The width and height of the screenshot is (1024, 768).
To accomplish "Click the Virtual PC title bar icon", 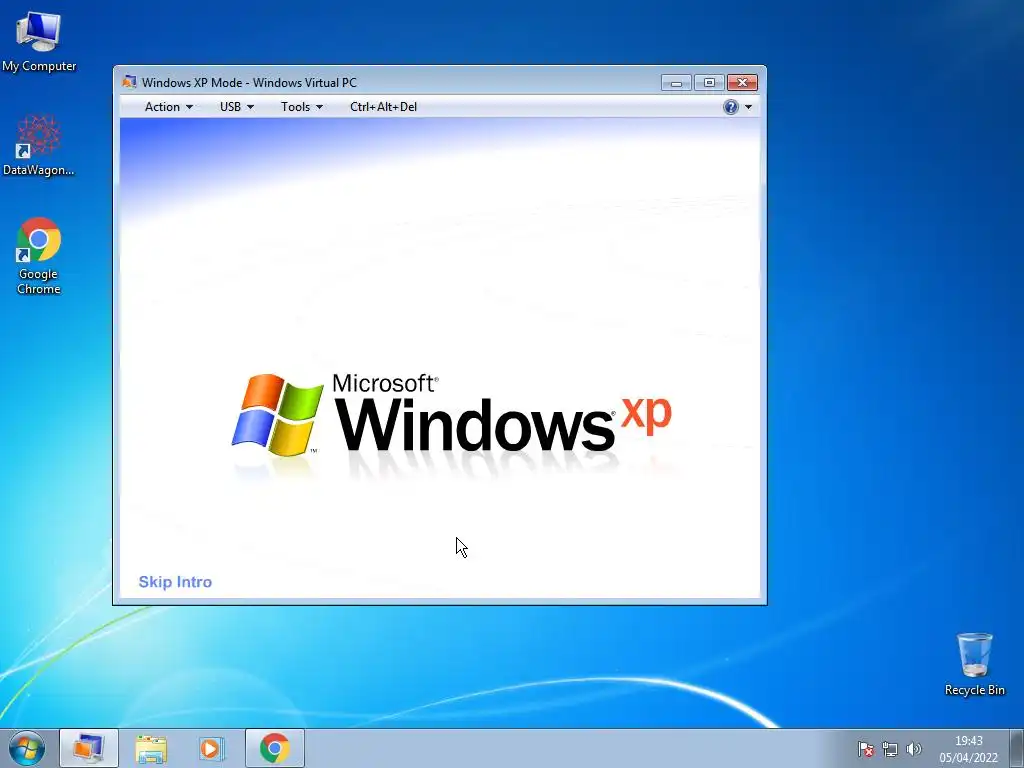I will click(x=129, y=82).
